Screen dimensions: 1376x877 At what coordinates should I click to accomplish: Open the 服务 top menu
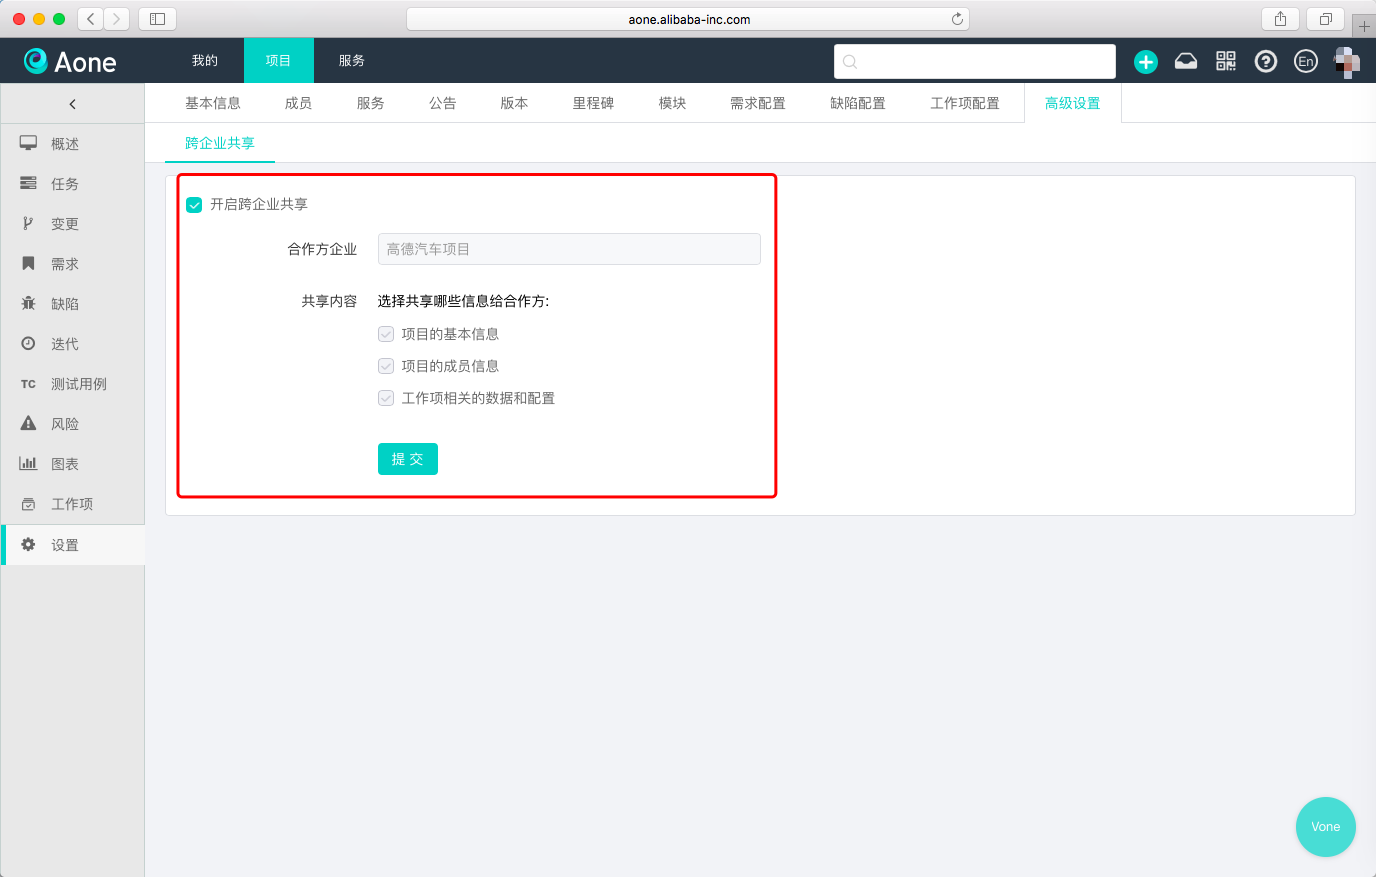coord(352,61)
